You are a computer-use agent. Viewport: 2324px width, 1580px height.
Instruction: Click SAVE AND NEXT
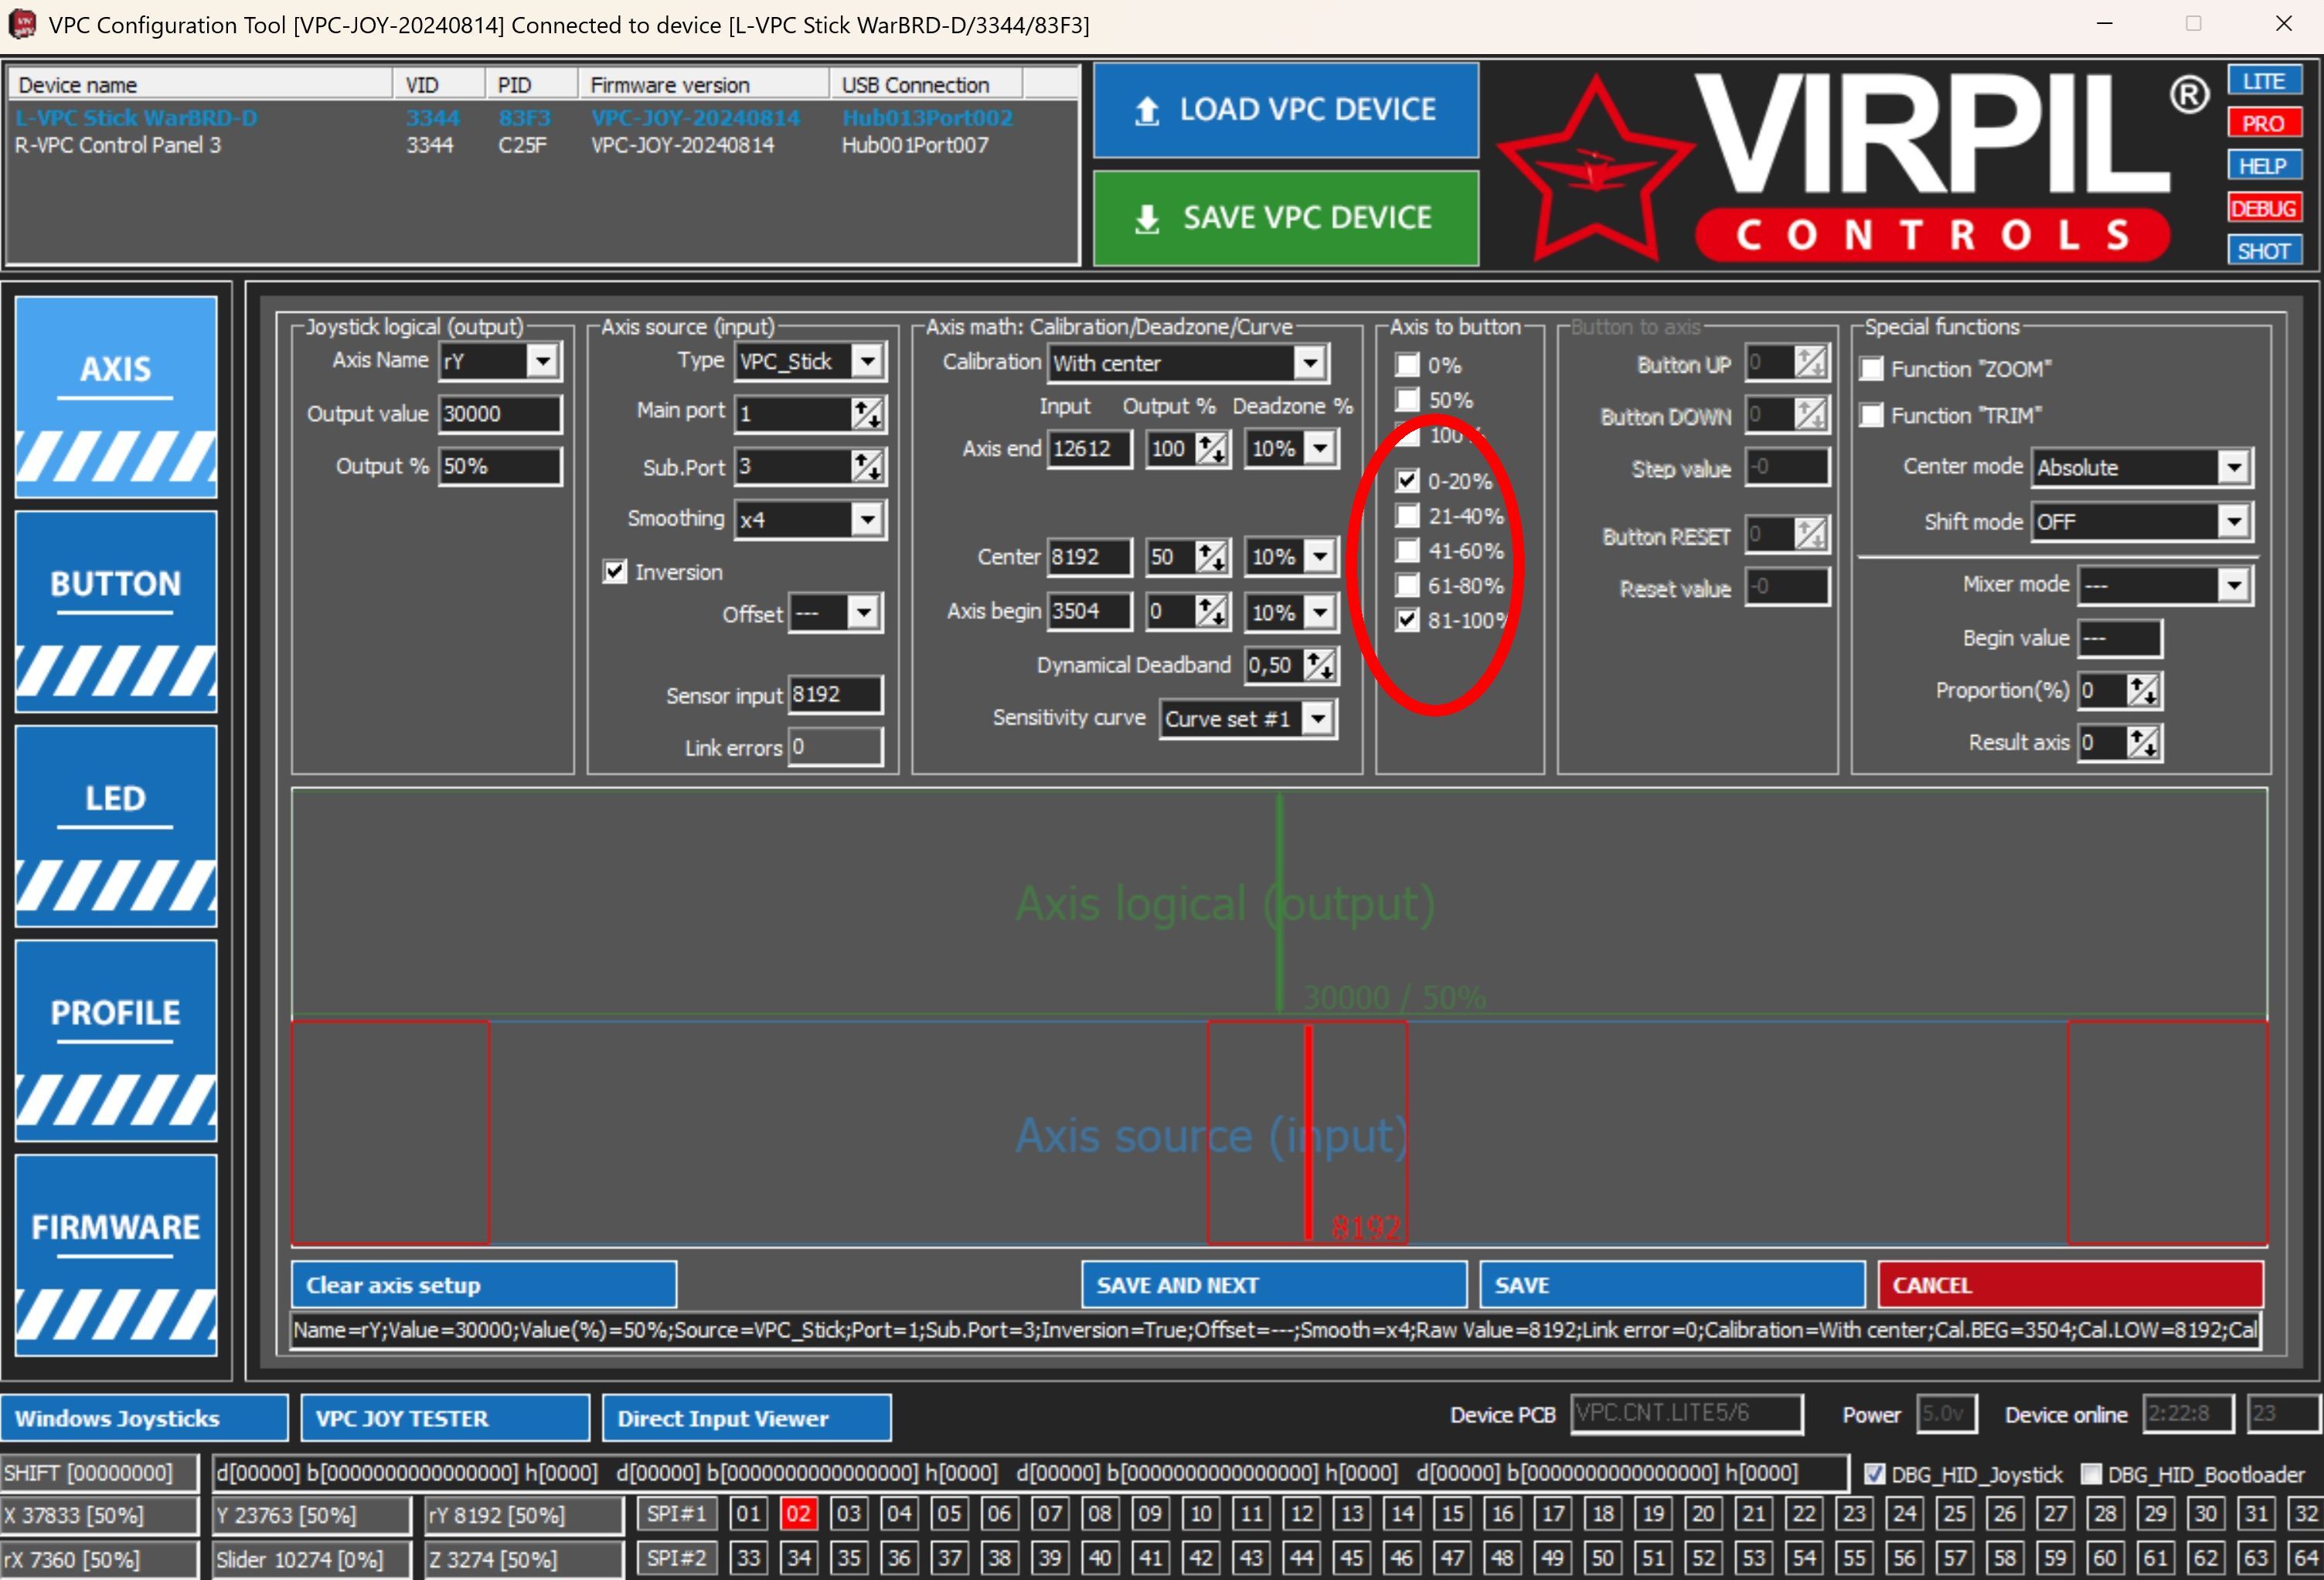tap(1274, 1285)
